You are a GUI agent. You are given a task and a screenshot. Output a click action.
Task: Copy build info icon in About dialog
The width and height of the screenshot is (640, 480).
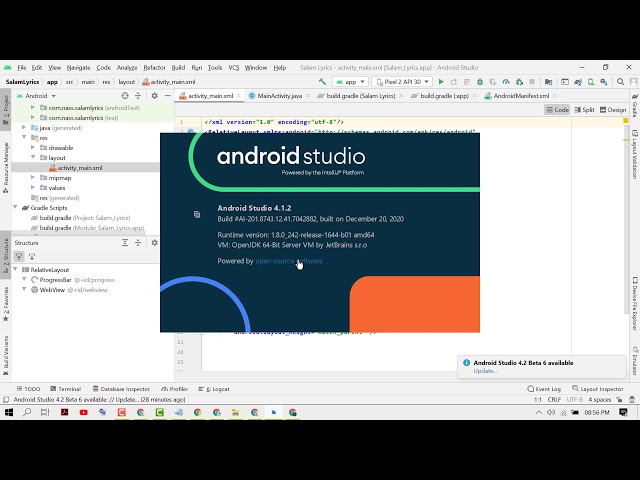pyautogui.click(x=197, y=214)
